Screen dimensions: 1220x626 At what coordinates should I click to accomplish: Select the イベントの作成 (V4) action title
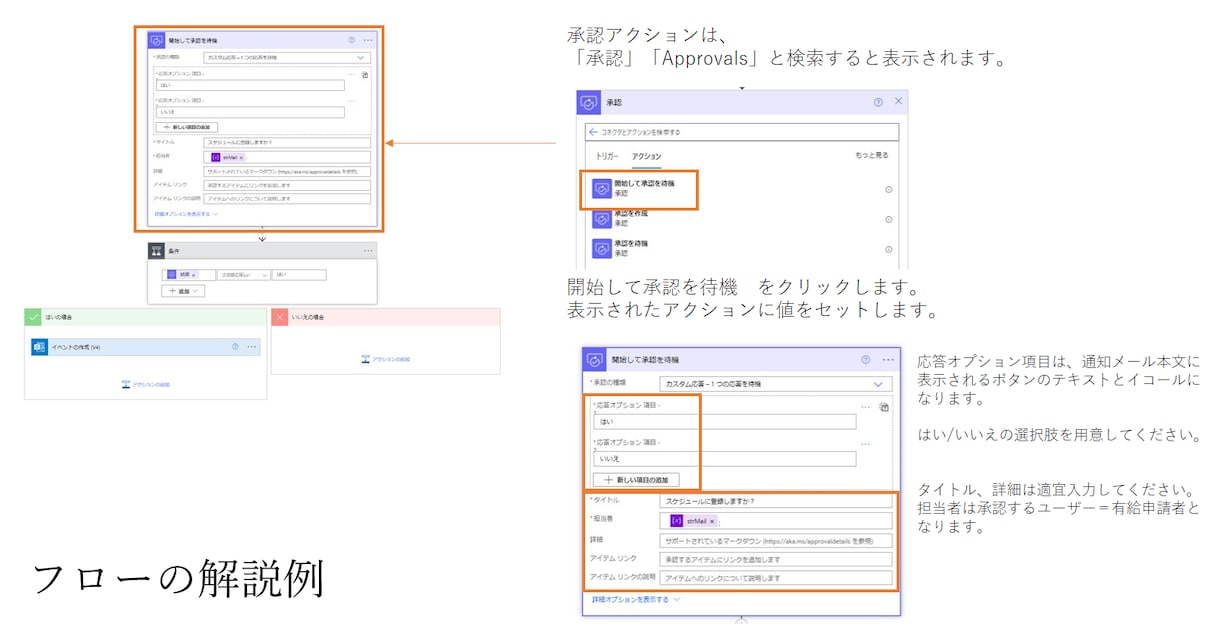tap(76, 347)
